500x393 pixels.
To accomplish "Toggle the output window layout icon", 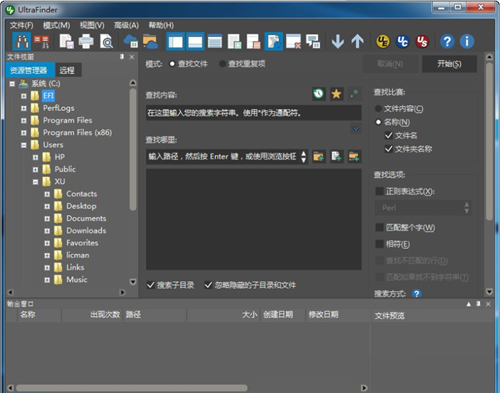I will tap(195, 42).
